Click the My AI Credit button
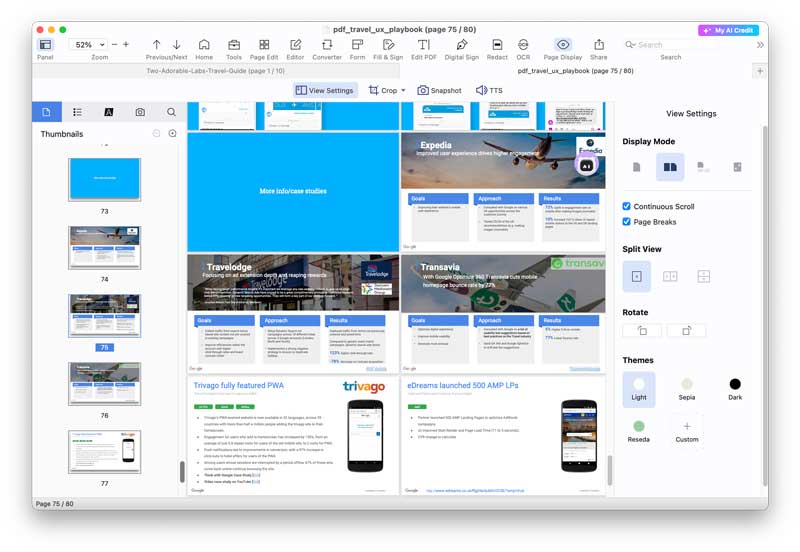This screenshot has width=800, height=552. (x=728, y=30)
